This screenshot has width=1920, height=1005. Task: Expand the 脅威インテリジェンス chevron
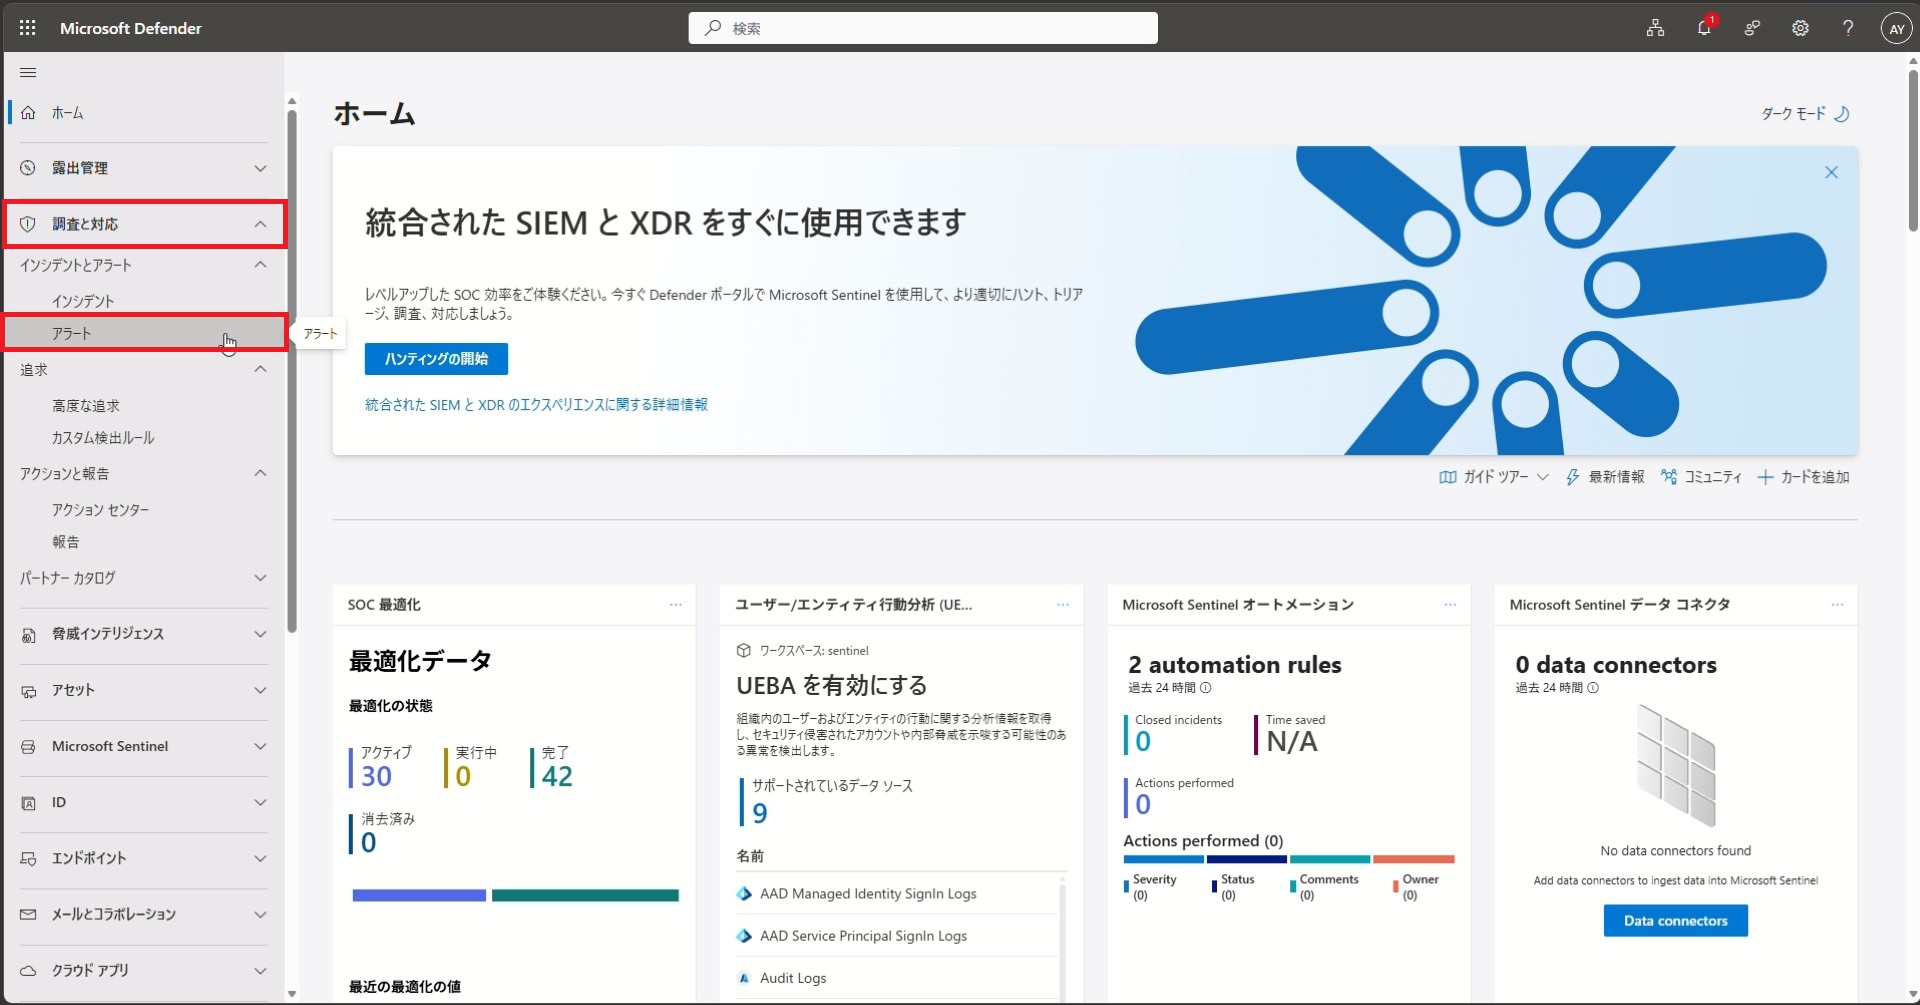(x=260, y=634)
